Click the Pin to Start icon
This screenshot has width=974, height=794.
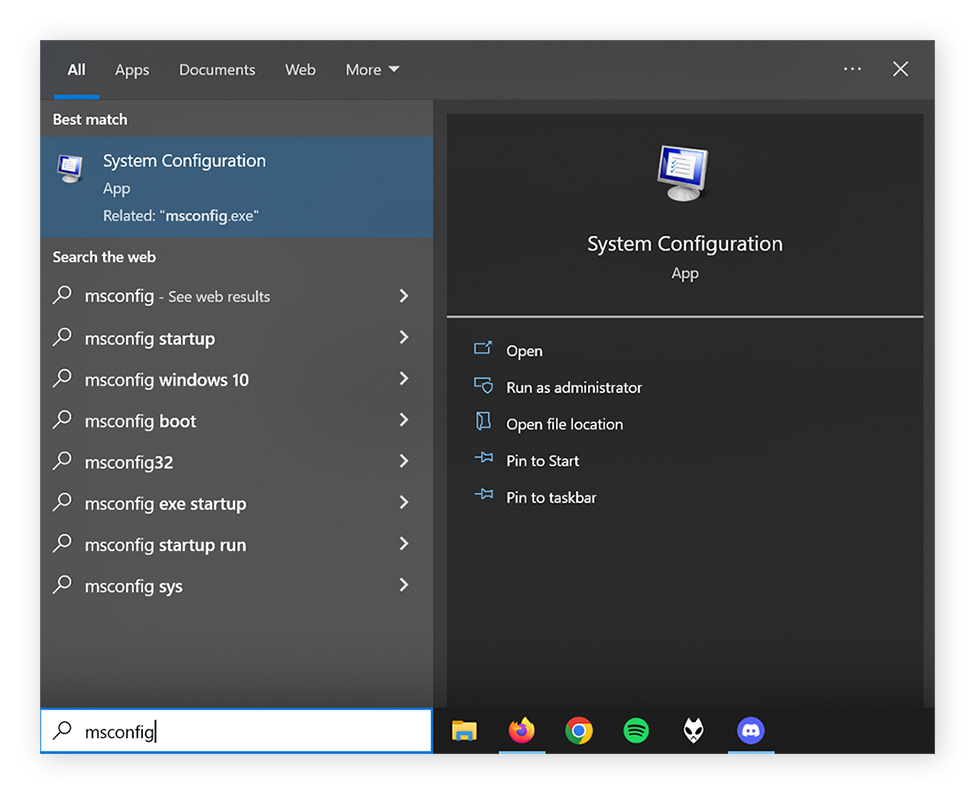tap(483, 461)
